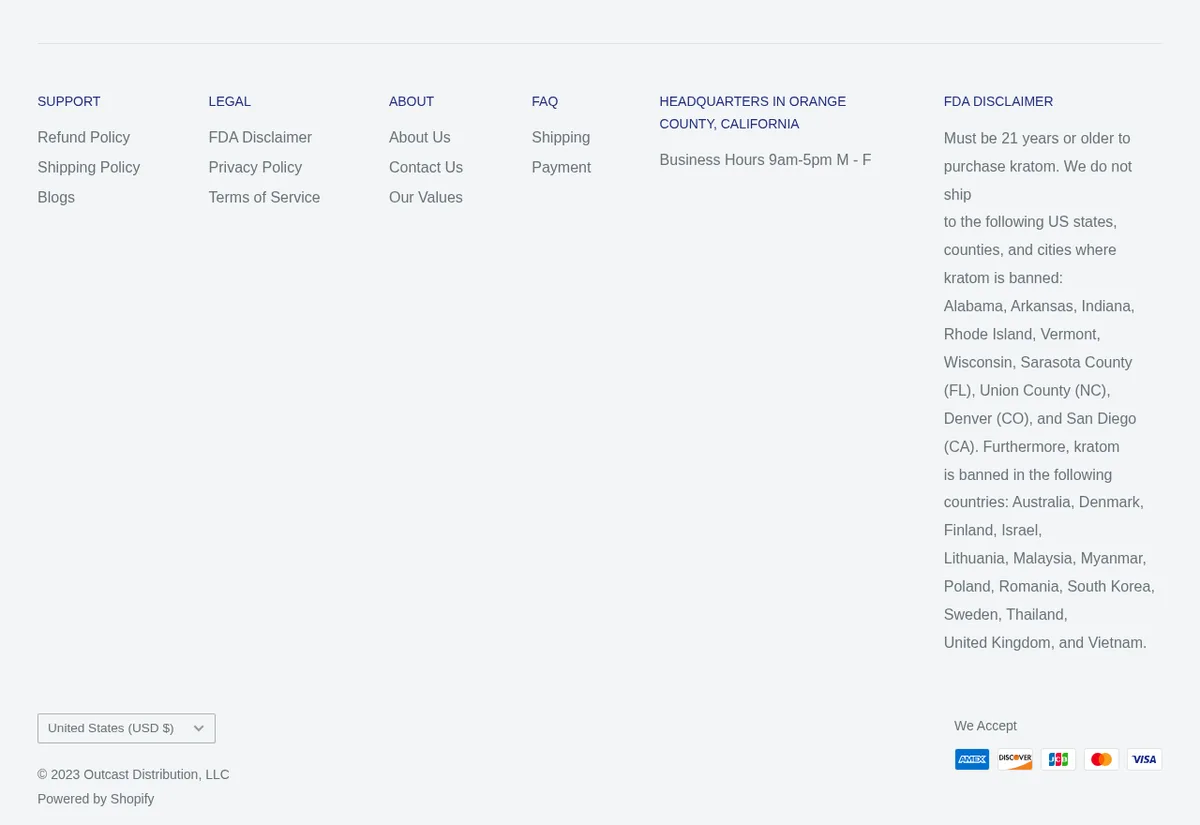Click the JCB payment icon
1200x825 pixels.
[x=1058, y=759]
